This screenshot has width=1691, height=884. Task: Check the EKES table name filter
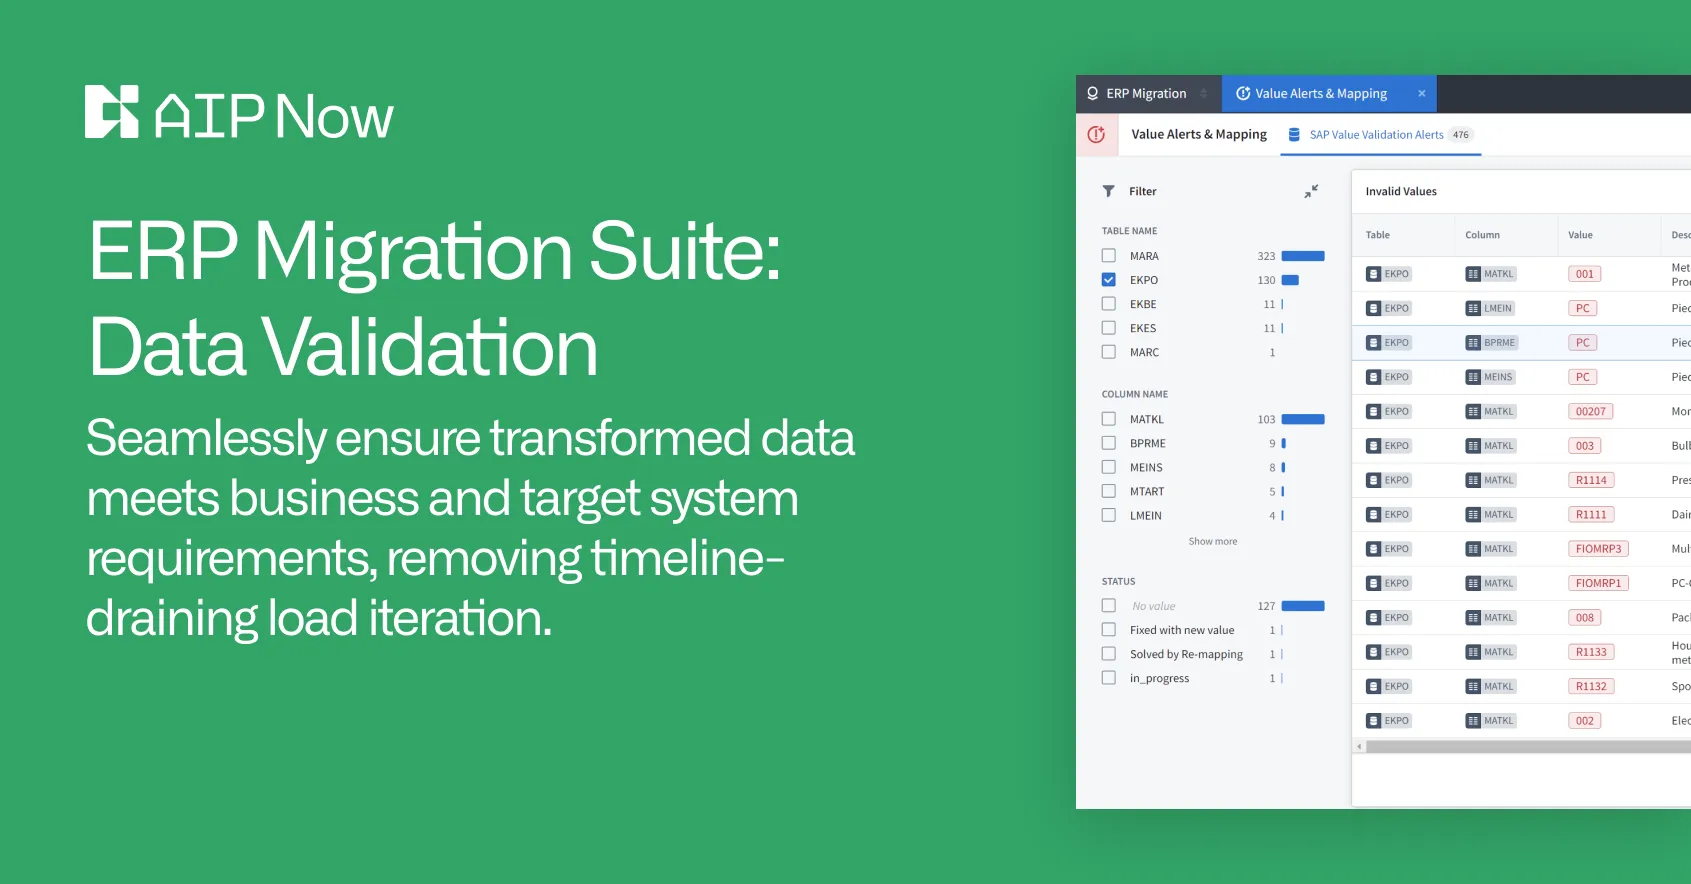[1108, 328]
